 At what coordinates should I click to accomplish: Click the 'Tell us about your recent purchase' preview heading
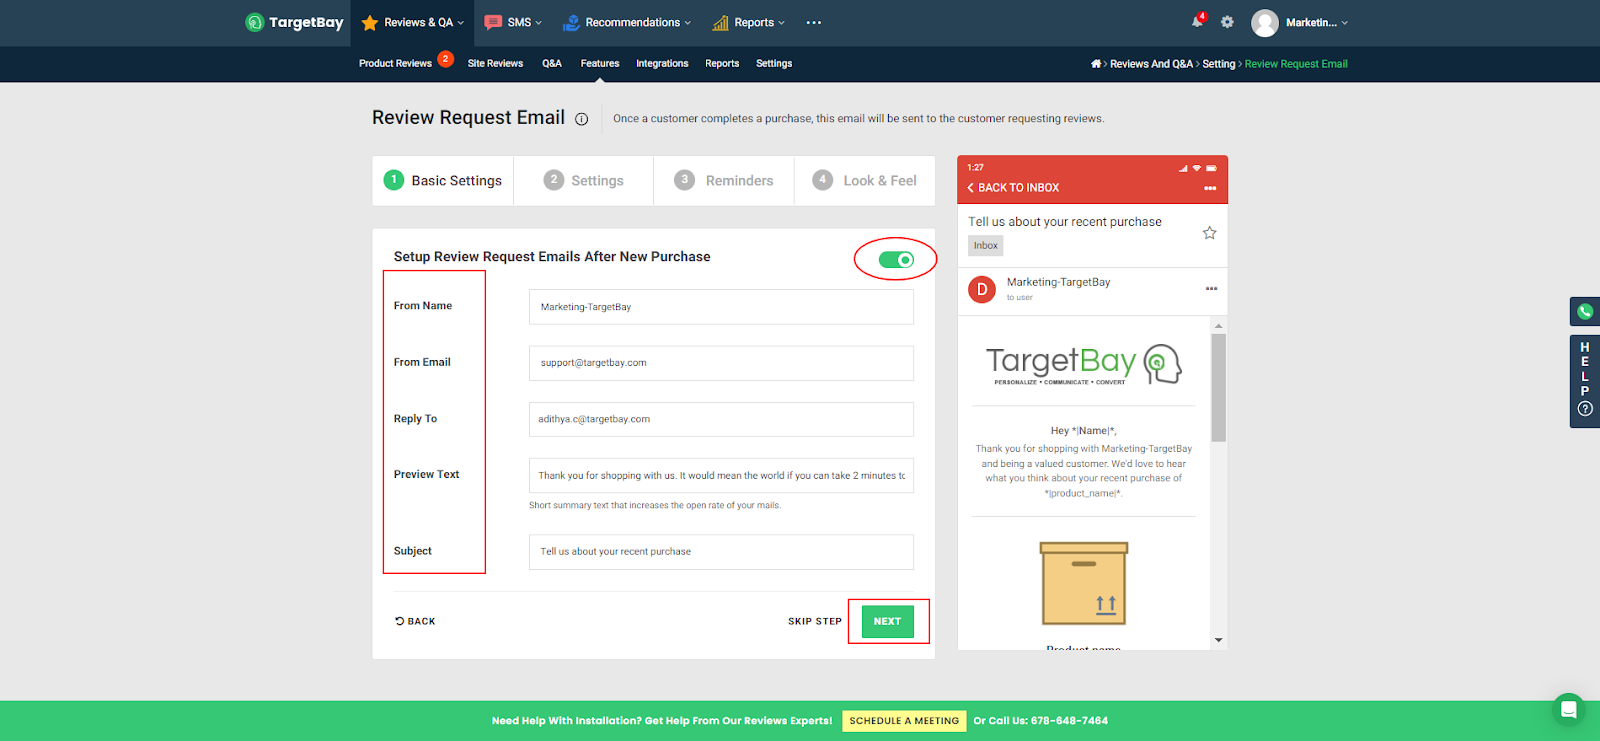[x=1065, y=222]
